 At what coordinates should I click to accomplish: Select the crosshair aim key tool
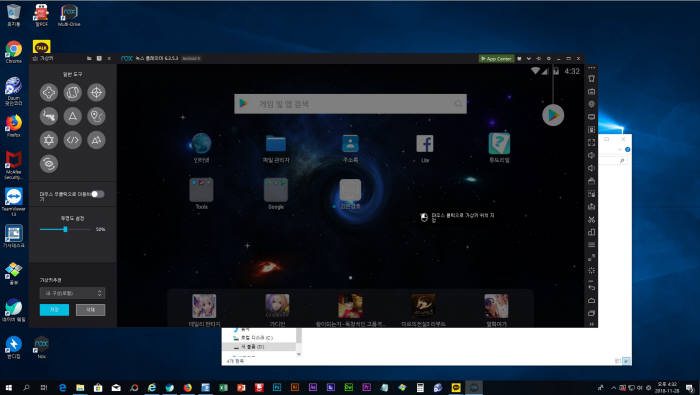tap(96, 93)
